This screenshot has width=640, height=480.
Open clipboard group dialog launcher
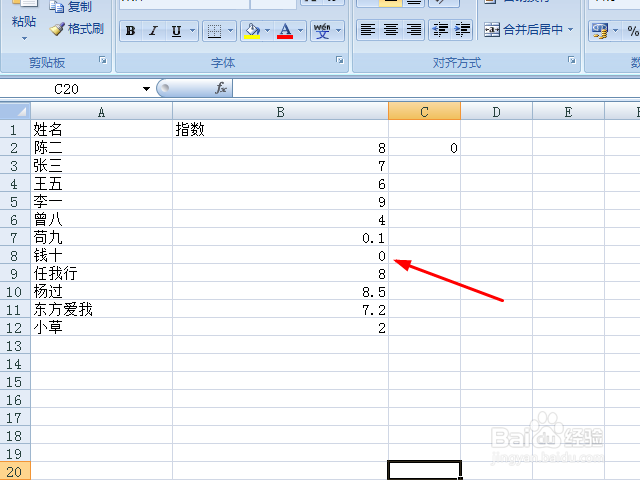point(103,60)
